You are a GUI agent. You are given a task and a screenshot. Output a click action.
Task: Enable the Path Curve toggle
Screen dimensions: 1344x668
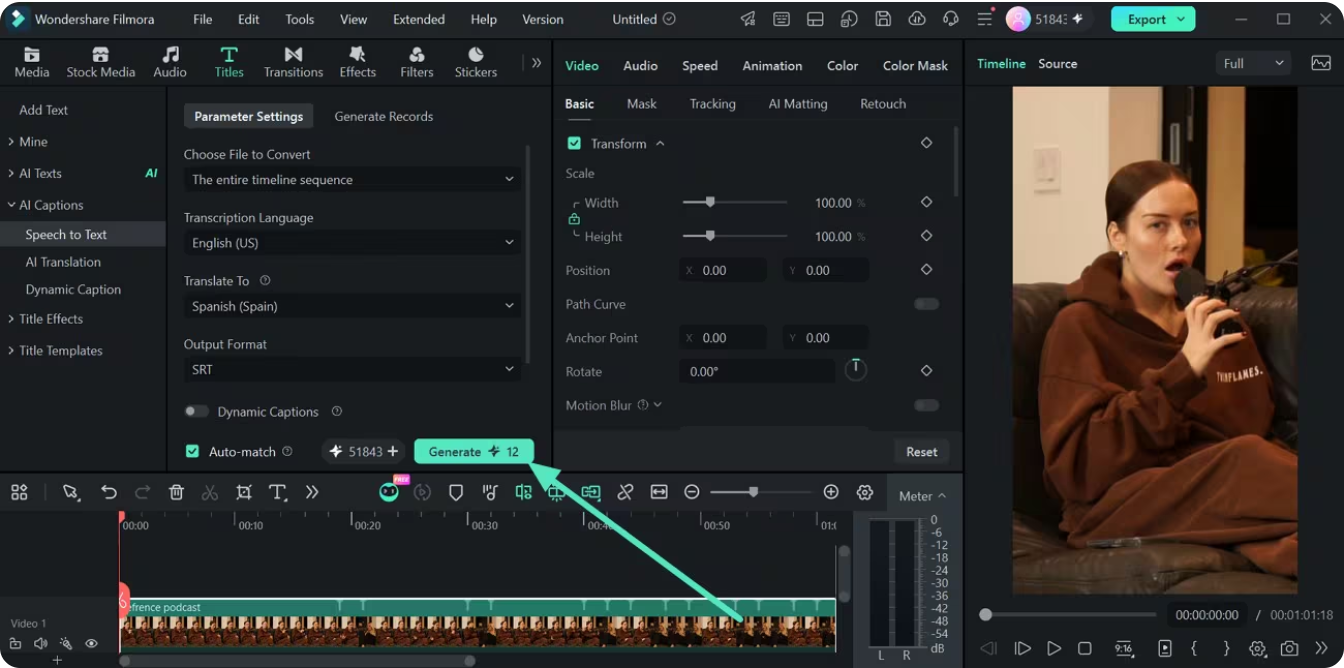pos(927,304)
